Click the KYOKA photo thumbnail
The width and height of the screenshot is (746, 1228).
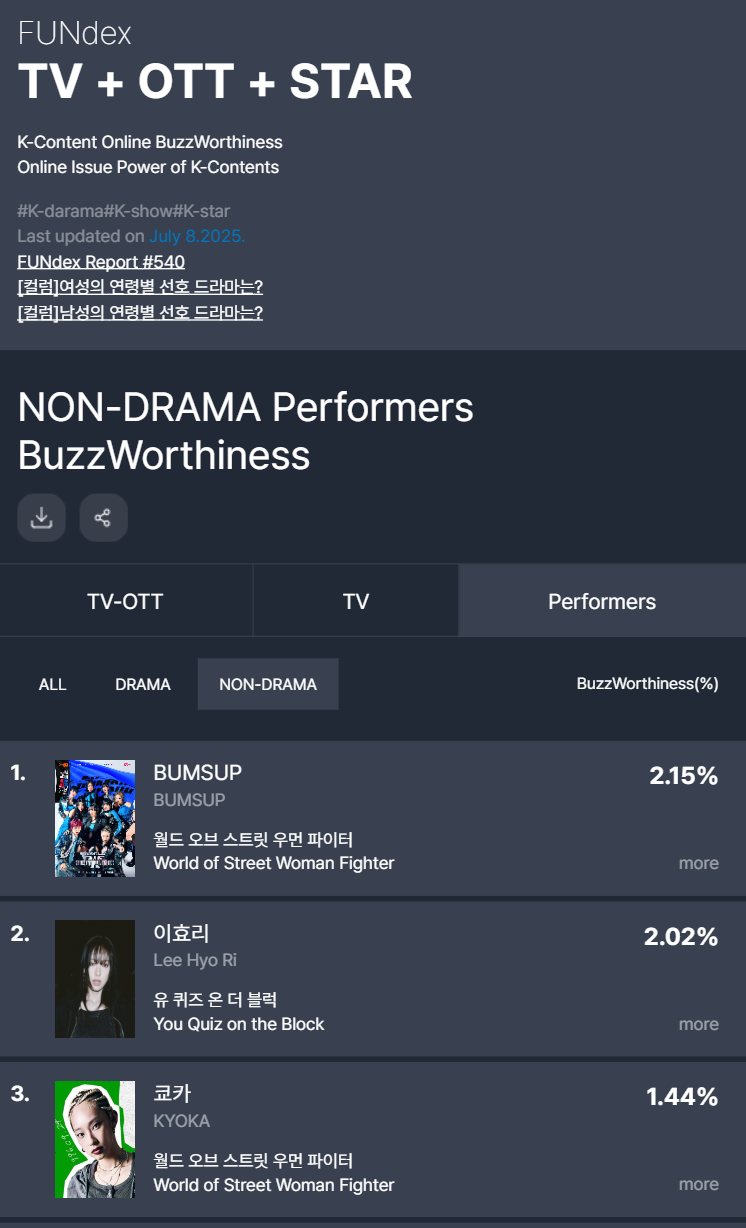pyautogui.click(x=95, y=1139)
